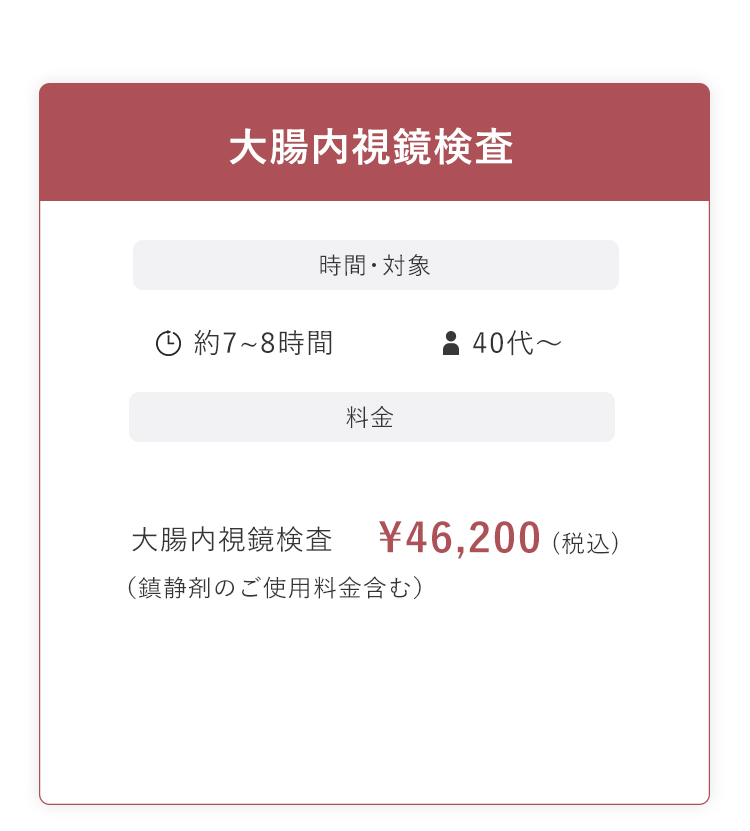Click the 料金 gray section label

click(x=372, y=417)
